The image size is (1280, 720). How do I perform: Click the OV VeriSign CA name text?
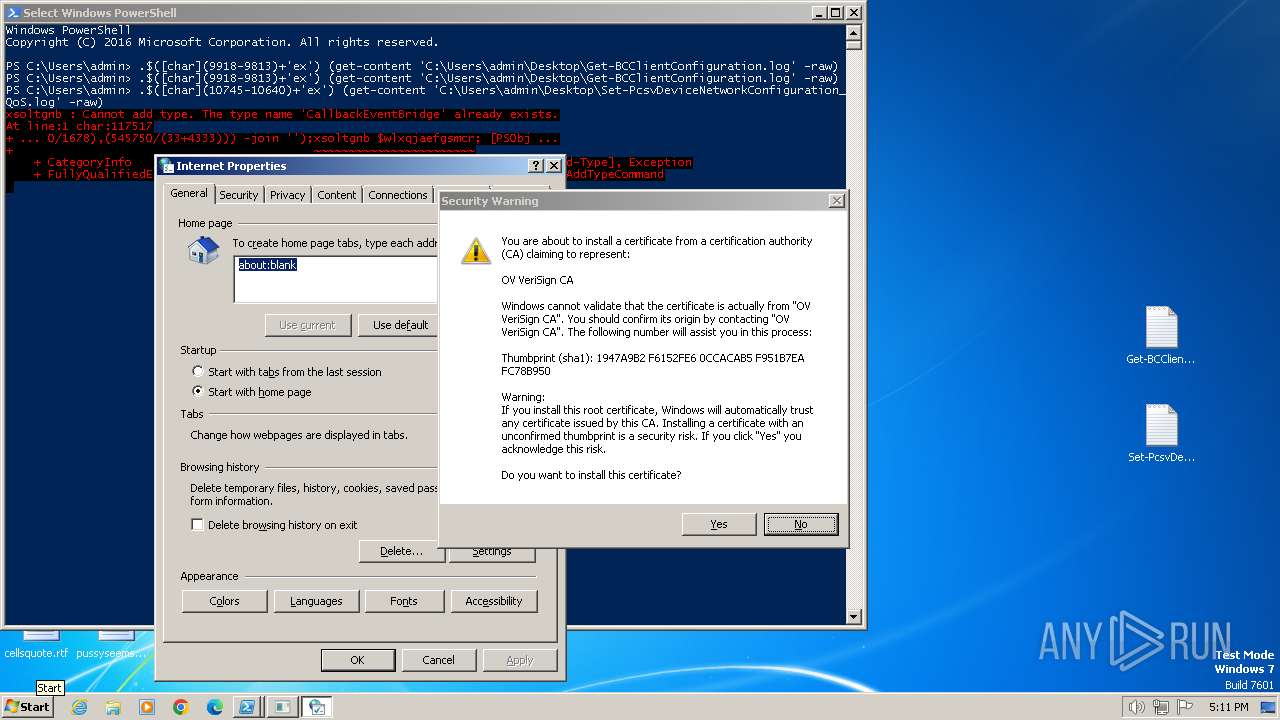pyautogui.click(x=537, y=280)
